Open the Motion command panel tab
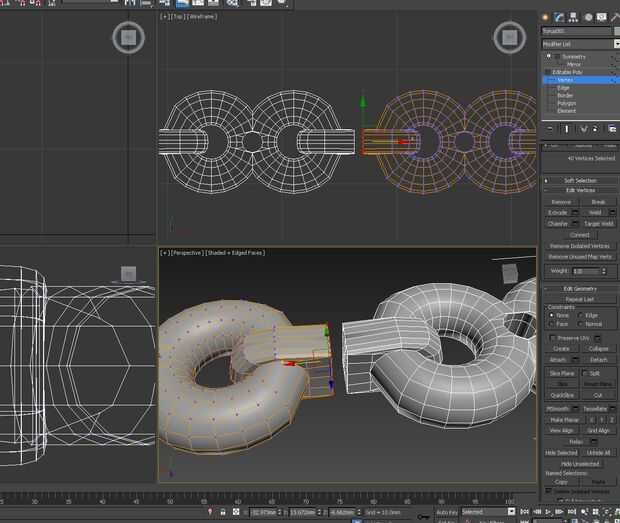620x523 pixels. [587, 17]
